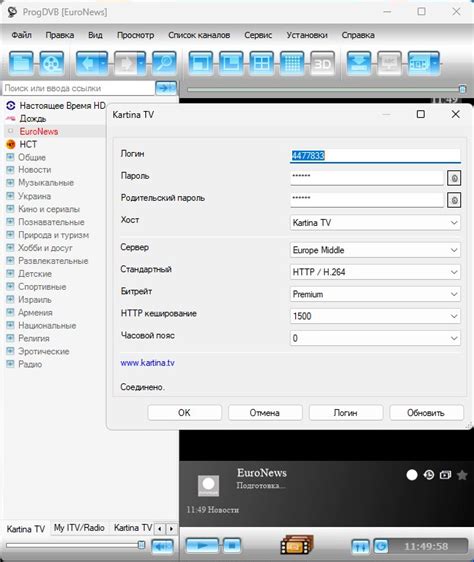Click the Логин input field
Screen dimensions: 474x562
click(x=375, y=156)
